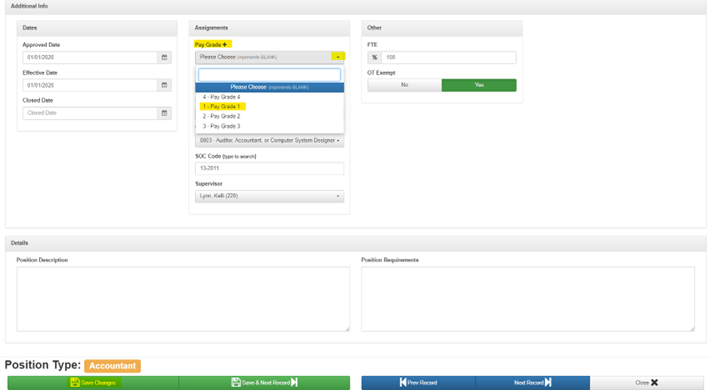Click the Pay Grade dropdown search box
Image resolution: width=710 pixels, height=390 pixels.
tap(269, 75)
